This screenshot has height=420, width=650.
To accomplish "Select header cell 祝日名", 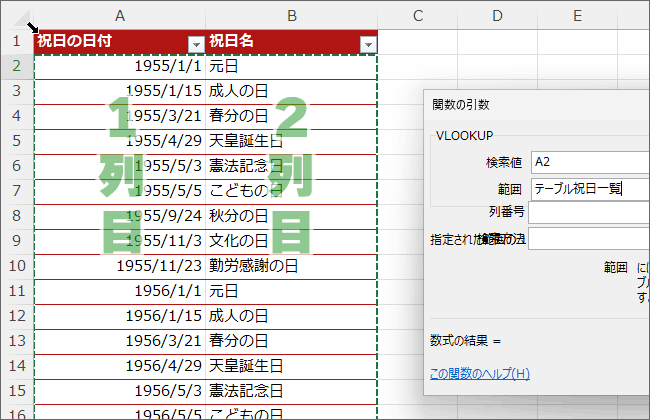I will [x=291, y=41].
